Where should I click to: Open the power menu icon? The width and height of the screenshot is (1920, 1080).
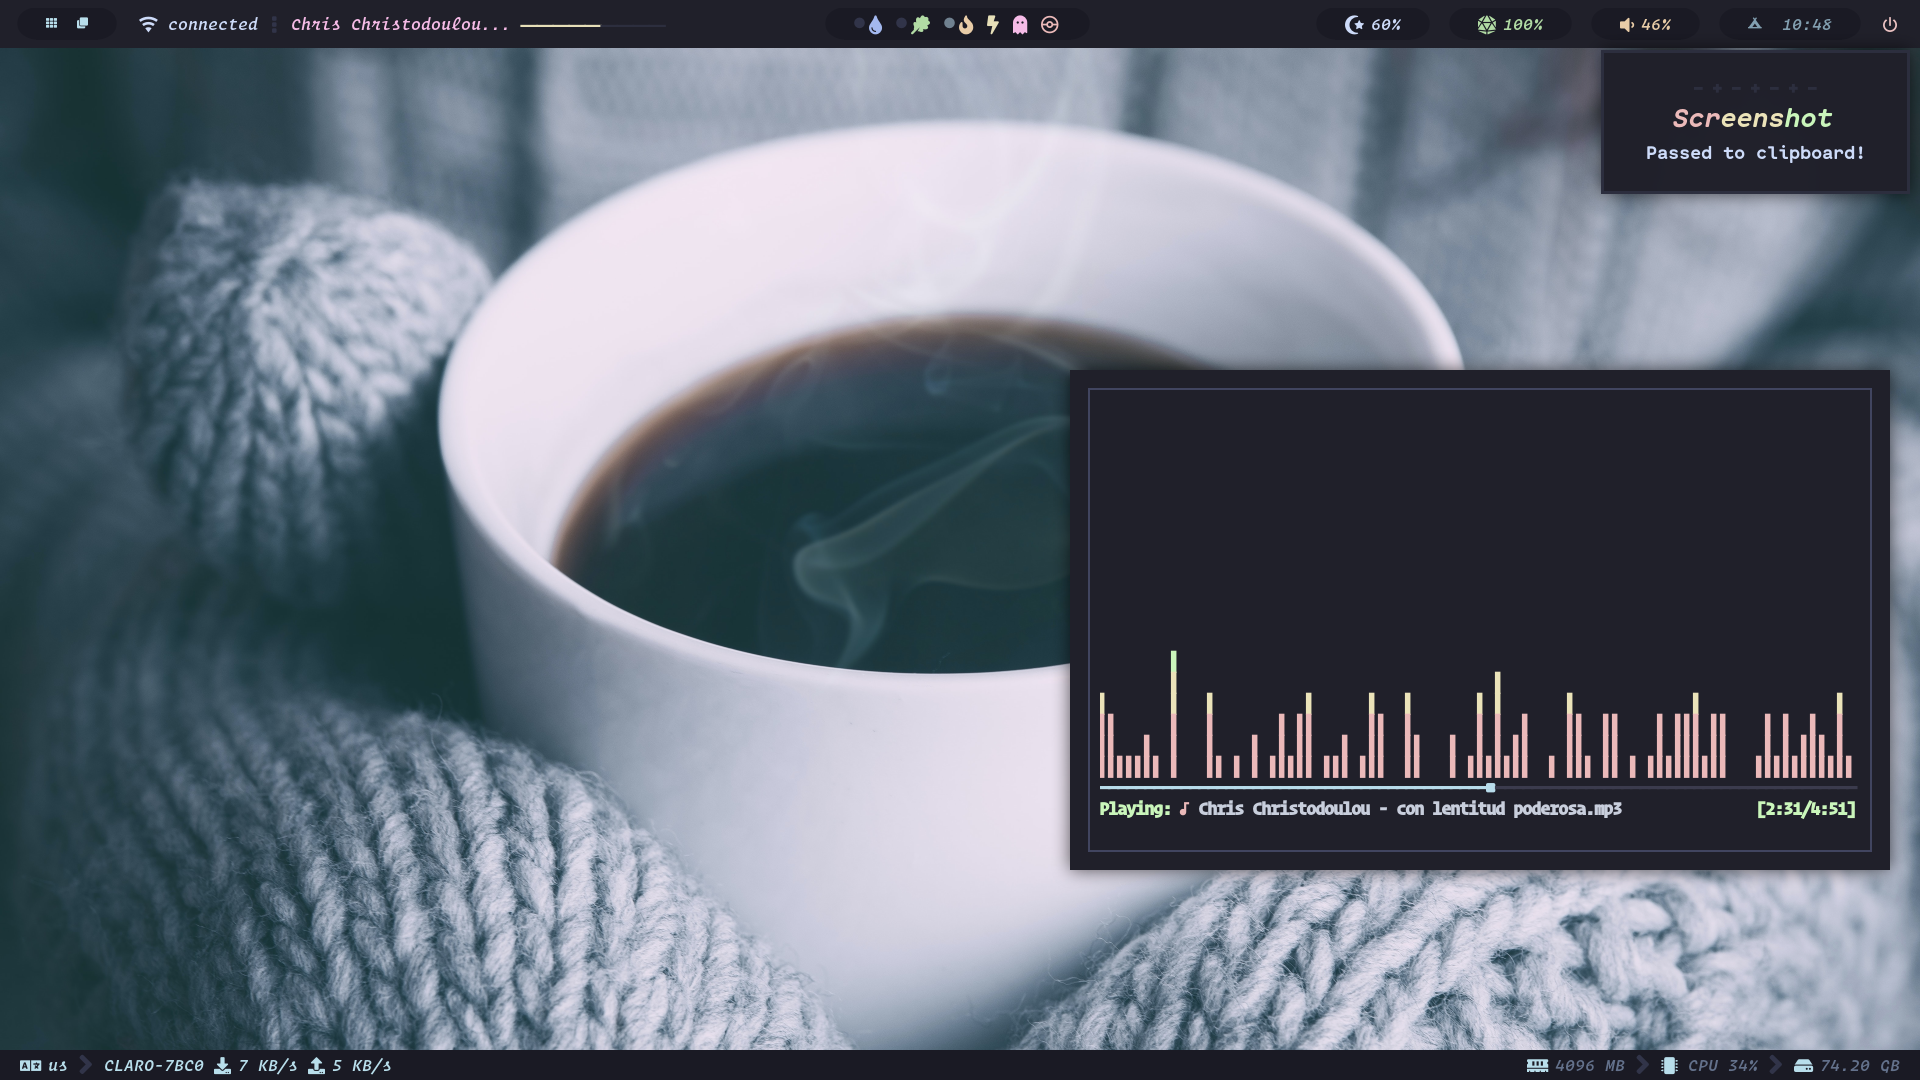click(1889, 25)
